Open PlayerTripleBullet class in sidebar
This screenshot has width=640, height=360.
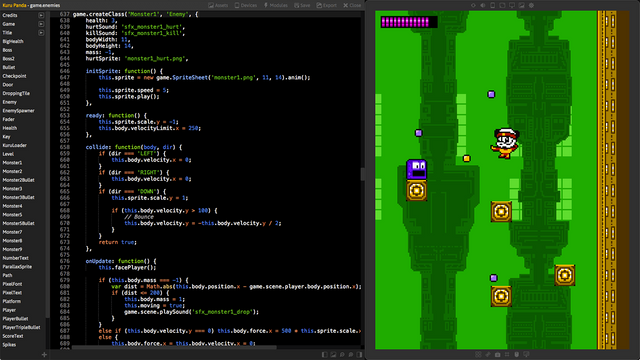point(21,327)
